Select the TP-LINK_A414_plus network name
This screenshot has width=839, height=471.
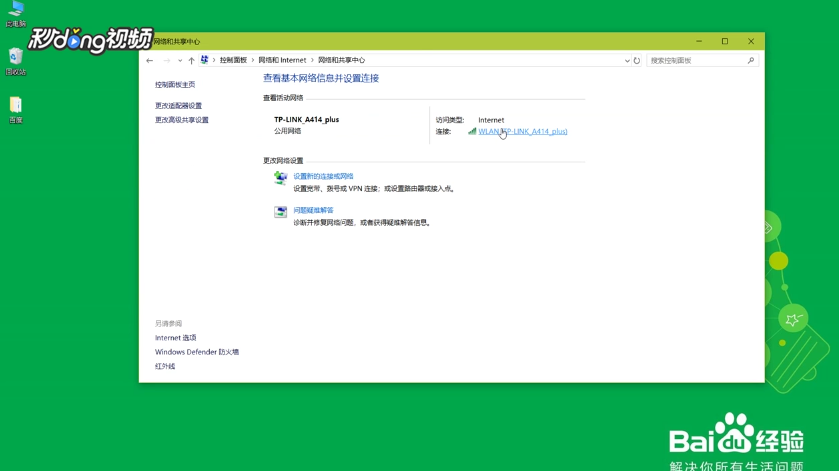[x=307, y=119]
